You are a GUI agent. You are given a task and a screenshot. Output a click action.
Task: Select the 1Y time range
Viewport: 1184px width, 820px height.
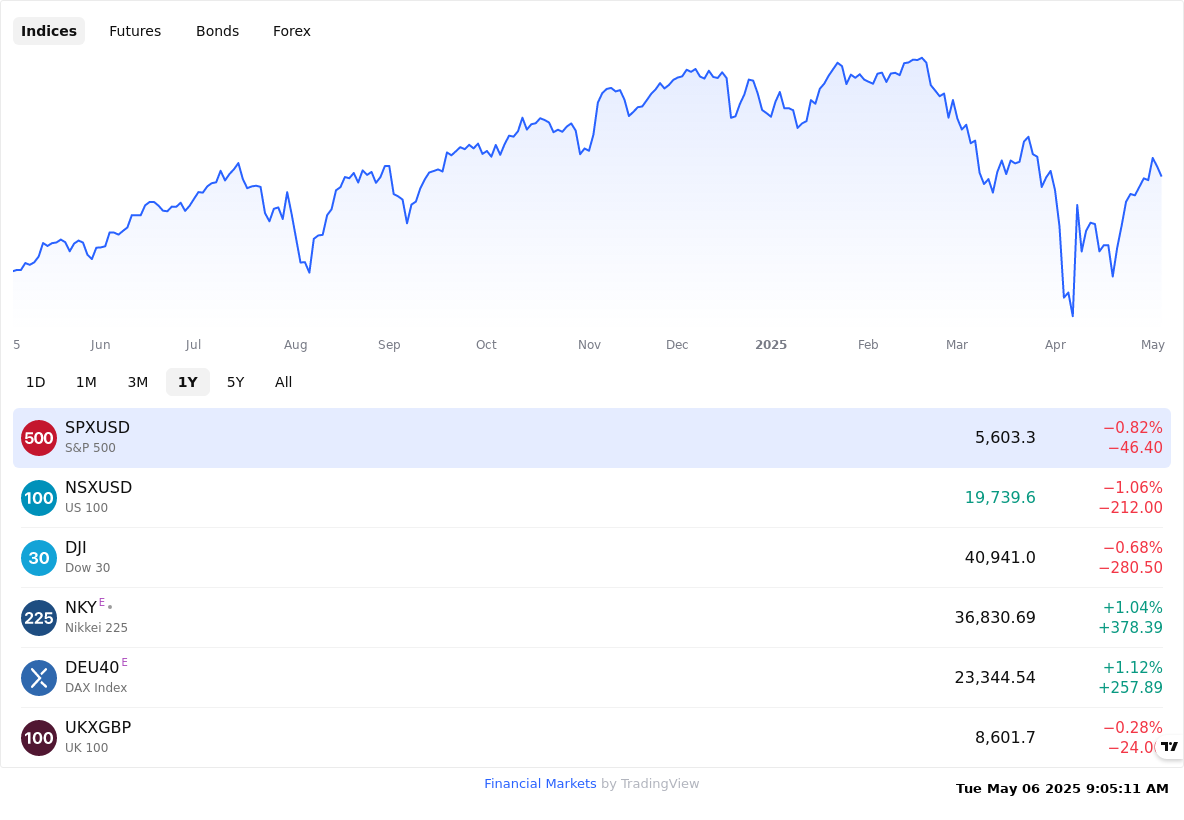pos(188,382)
